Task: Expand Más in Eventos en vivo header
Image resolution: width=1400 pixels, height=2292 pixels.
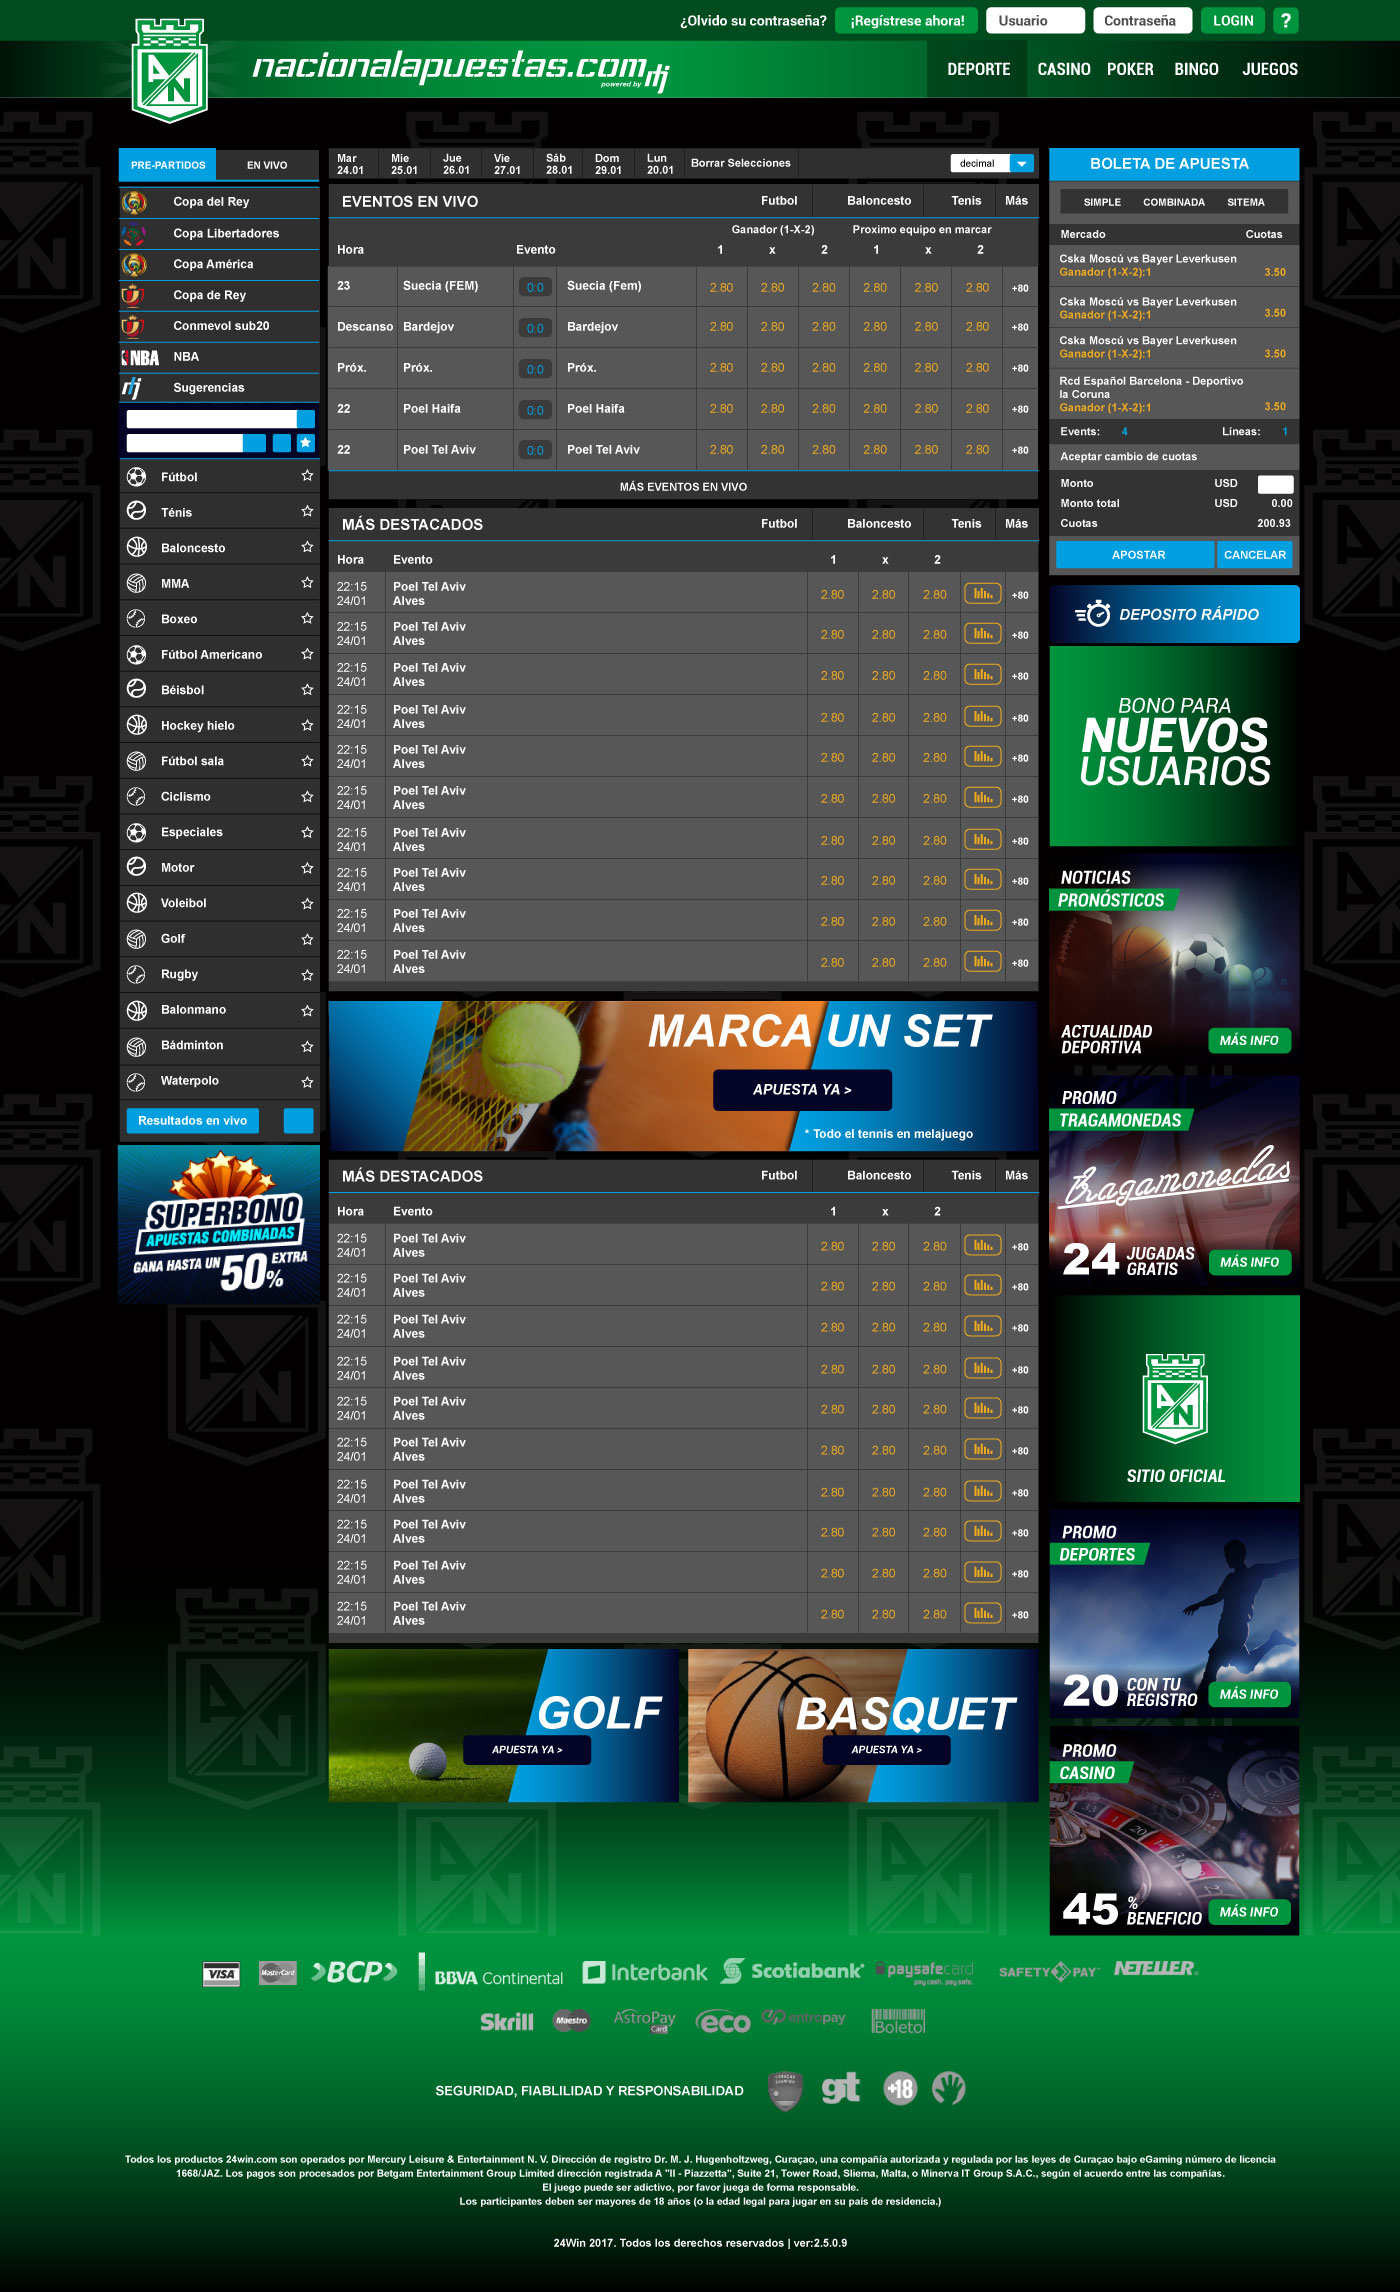Action: [x=1016, y=201]
